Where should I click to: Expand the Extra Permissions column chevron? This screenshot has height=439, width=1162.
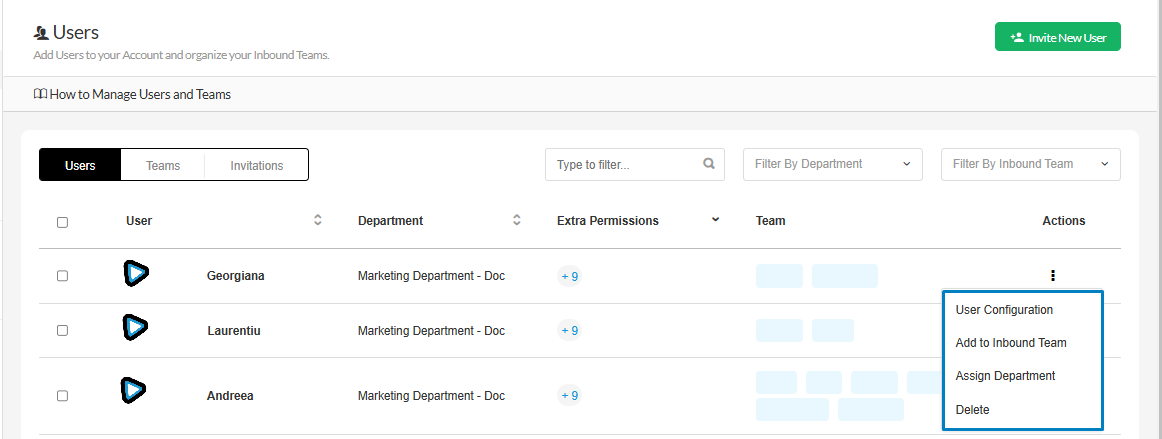pyautogui.click(x=715, y=220)
